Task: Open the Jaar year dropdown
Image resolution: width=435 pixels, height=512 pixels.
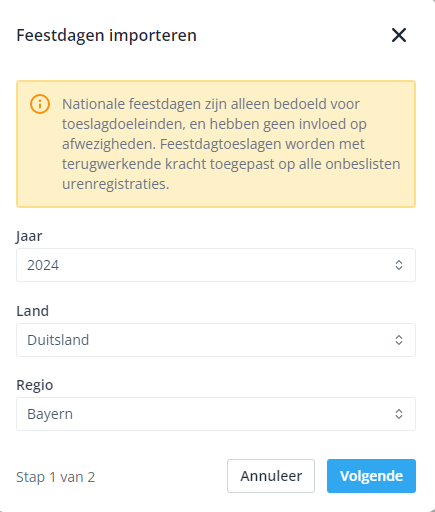Action: (216, 265)
